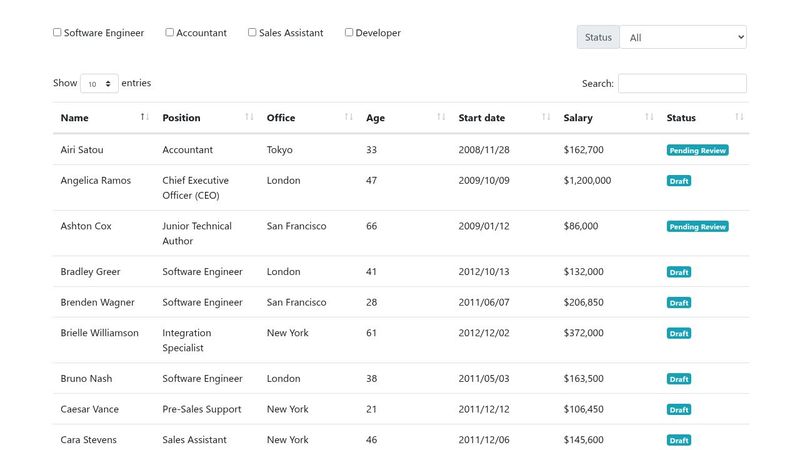The height and width of the screenshot is (450, 800).
Task: Click sort arrows in Status column header
Action: click(x=739, y=118)
